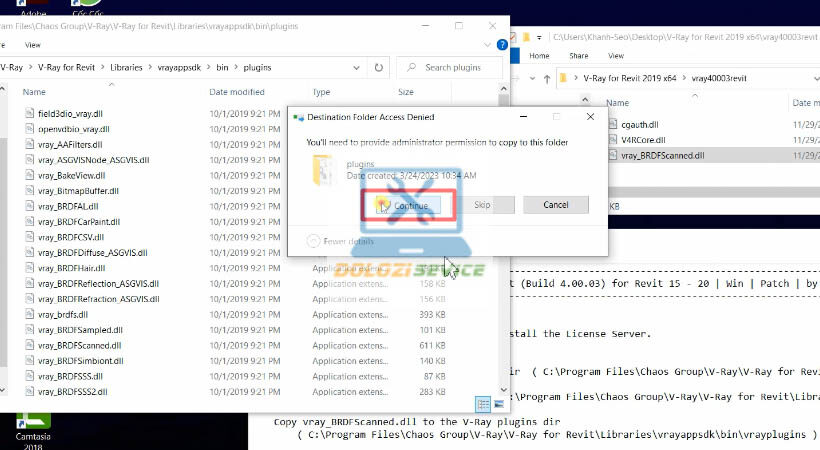Click file icon of field3dio_vray.dll
Viewport: 820px width, 450px height.
(29, 113)
